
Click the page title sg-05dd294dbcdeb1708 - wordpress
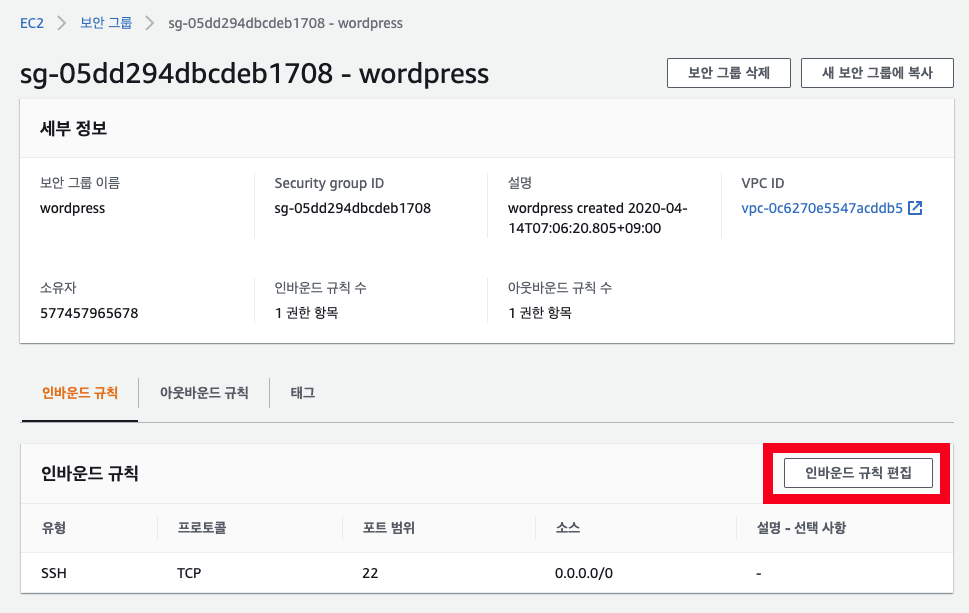pyautogui.click(x=255, y=74)
